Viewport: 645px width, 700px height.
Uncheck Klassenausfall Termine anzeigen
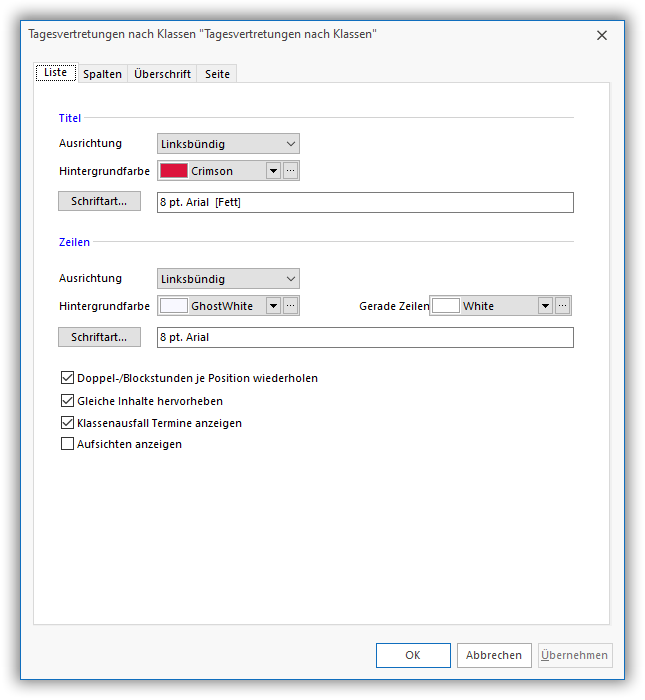coord(68,422)
